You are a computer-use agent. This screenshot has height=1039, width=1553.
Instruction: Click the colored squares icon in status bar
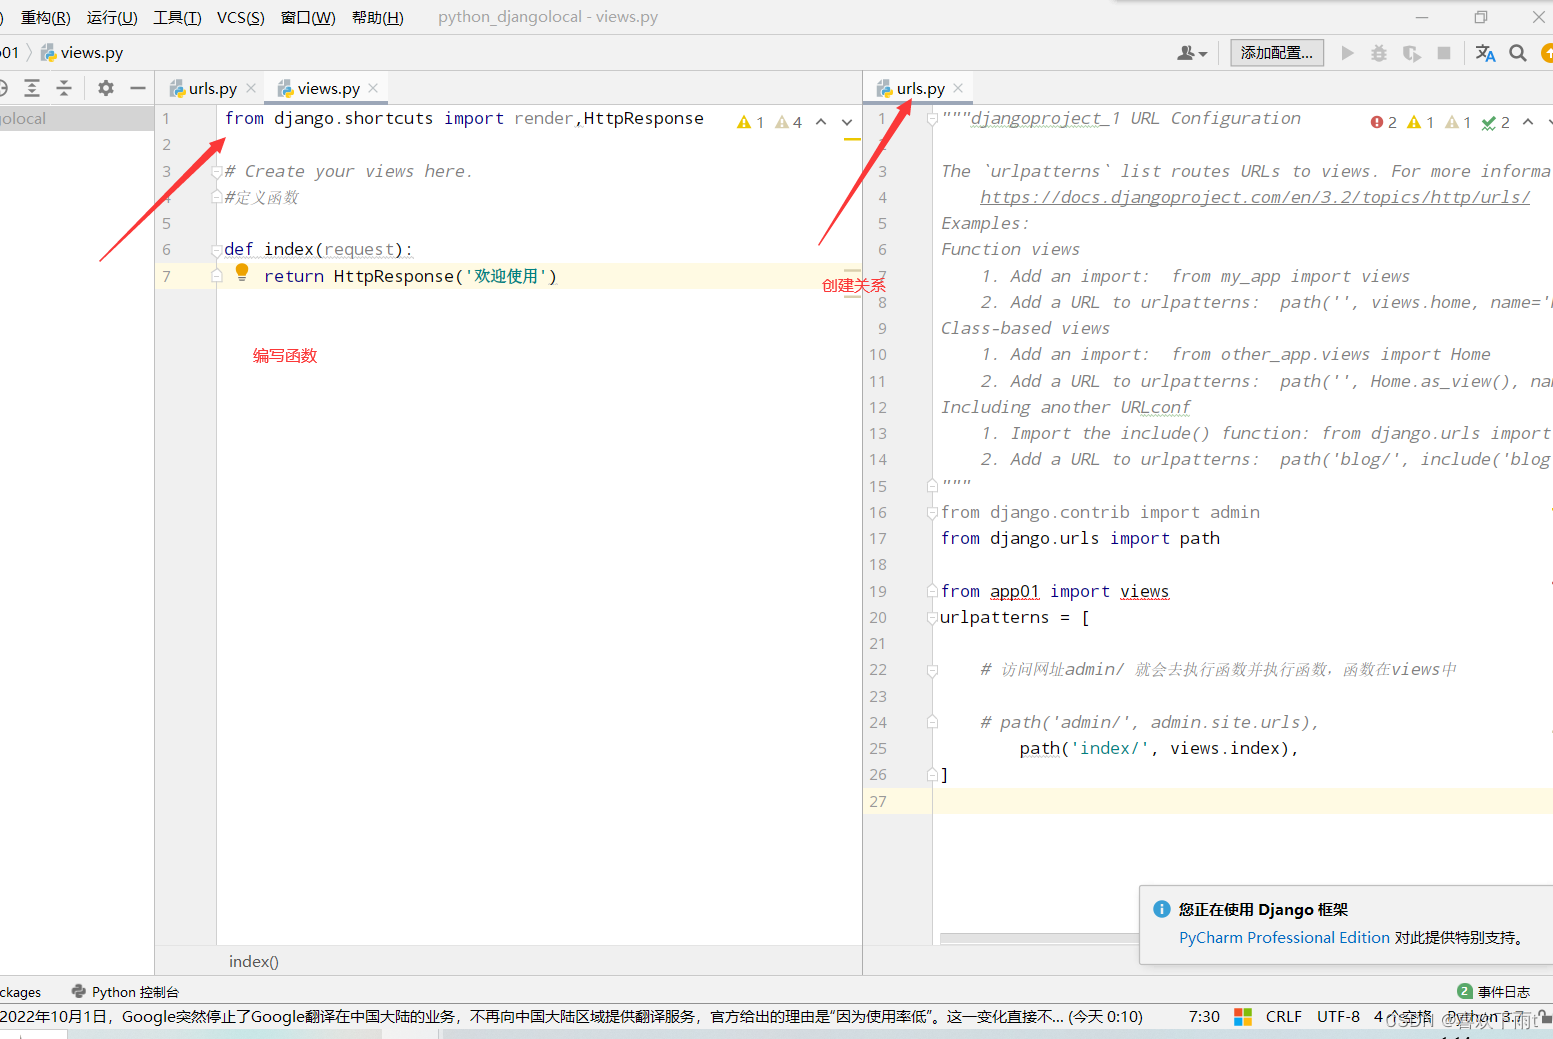click(x=1243, y=1016)
